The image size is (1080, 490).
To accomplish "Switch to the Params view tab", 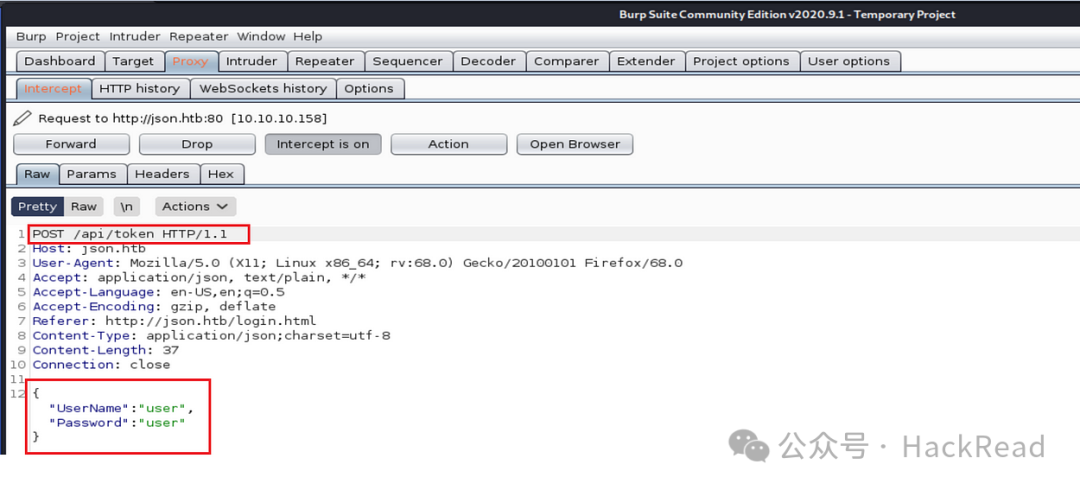I will [x=92, y=174].
